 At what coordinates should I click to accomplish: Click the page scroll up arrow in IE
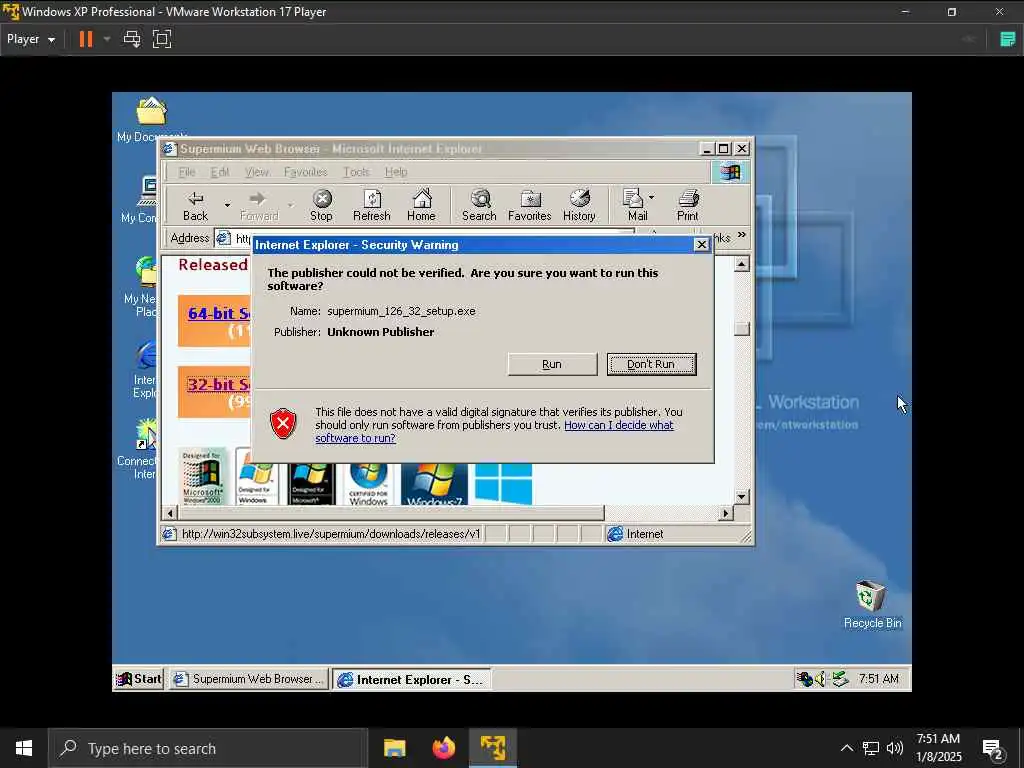pyautogui.click(x=741, y=264)
